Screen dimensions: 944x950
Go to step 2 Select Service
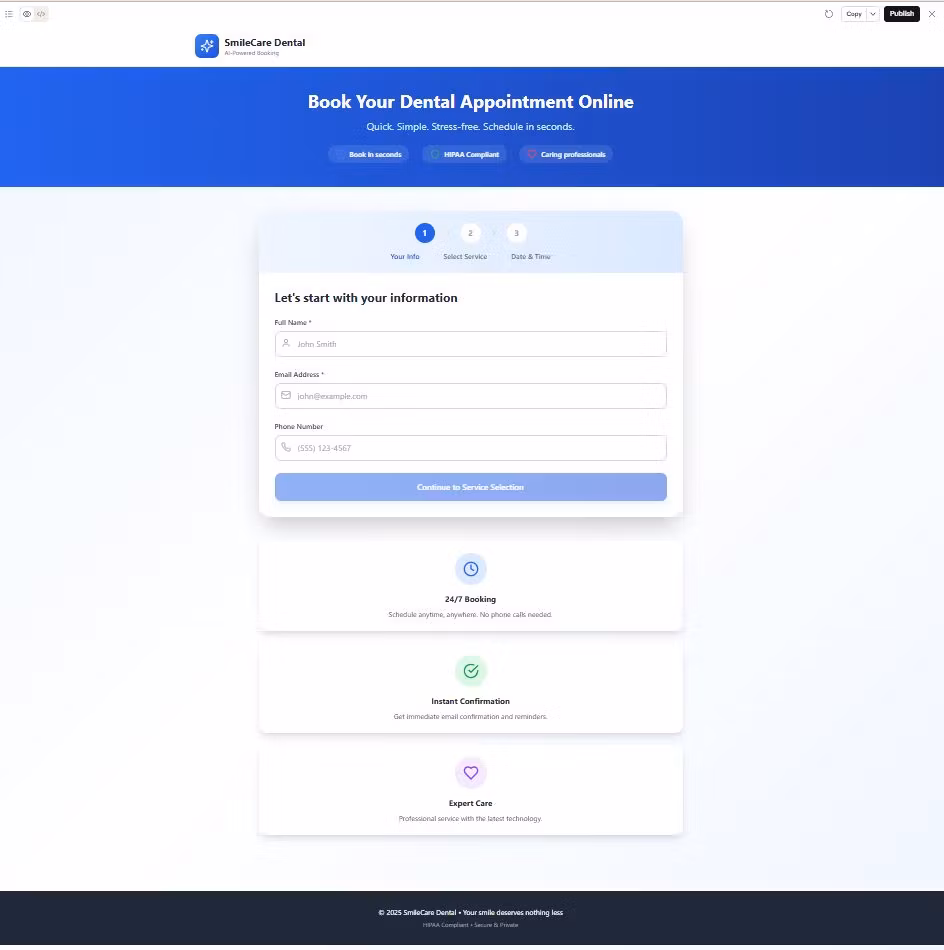pos(470,234)
